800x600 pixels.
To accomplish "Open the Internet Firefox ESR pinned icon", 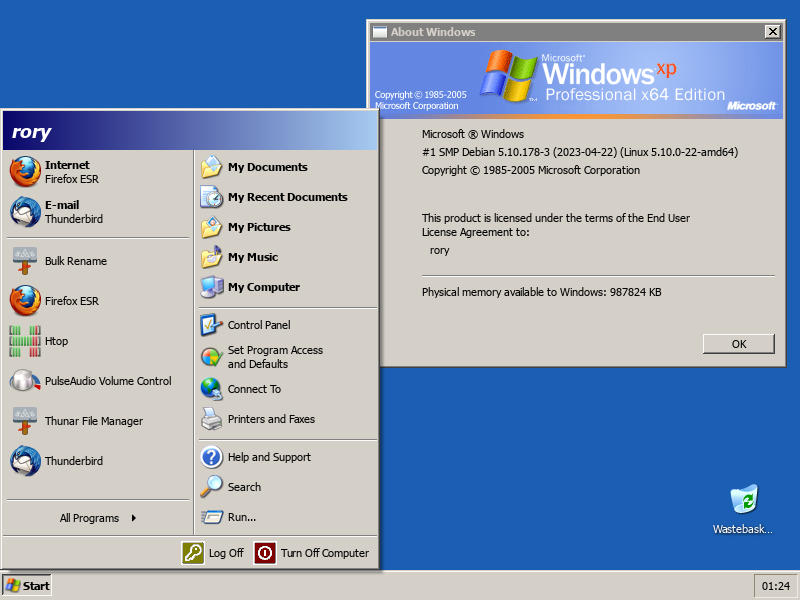I will (x=25, y=171).
